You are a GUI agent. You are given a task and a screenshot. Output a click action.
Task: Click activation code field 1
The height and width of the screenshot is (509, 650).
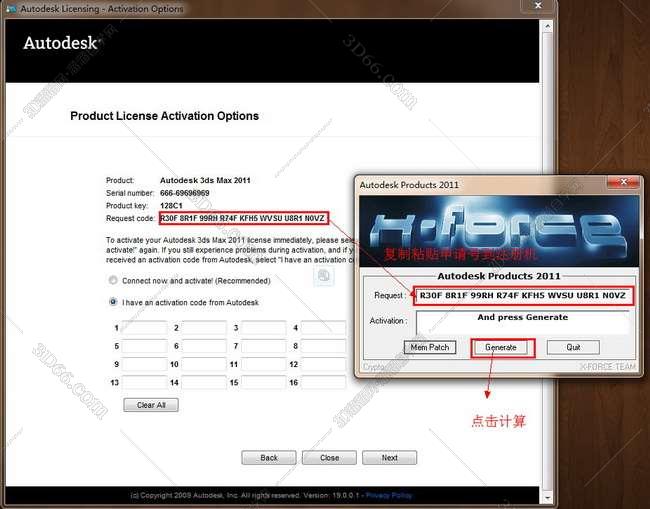(145, 328)
